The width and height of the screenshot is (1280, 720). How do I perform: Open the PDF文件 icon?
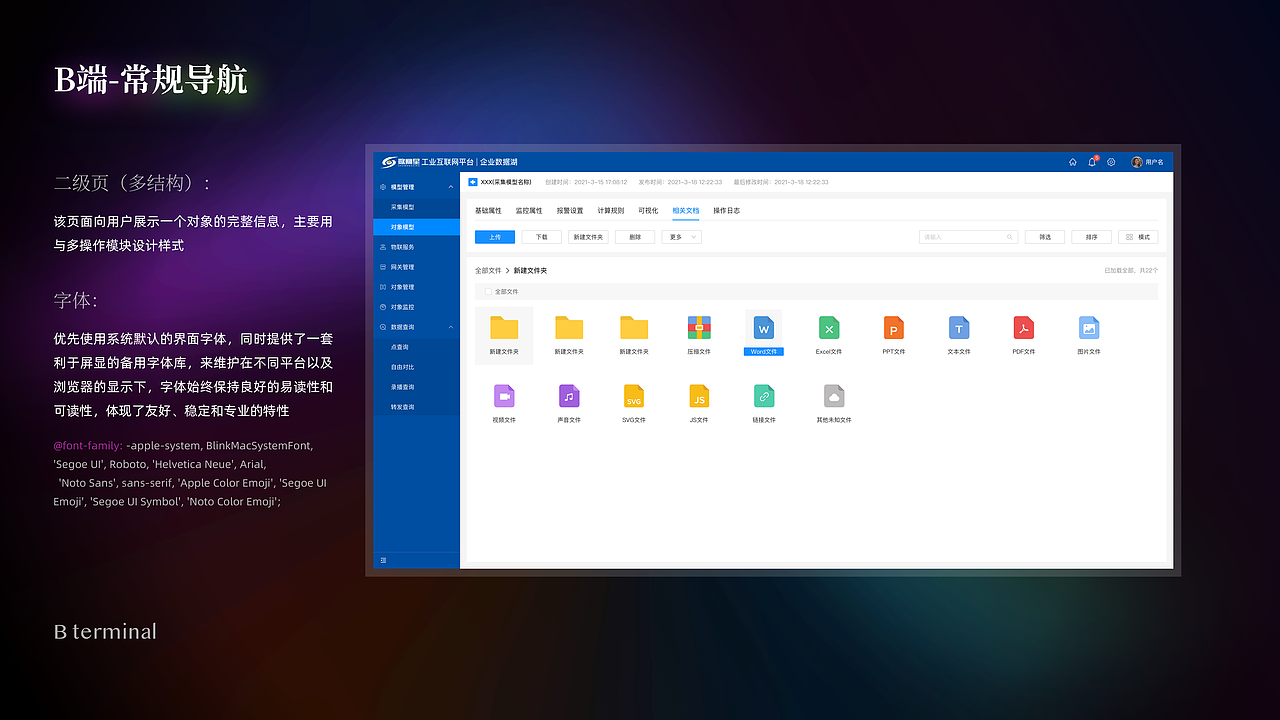[x=1023, y=327]
